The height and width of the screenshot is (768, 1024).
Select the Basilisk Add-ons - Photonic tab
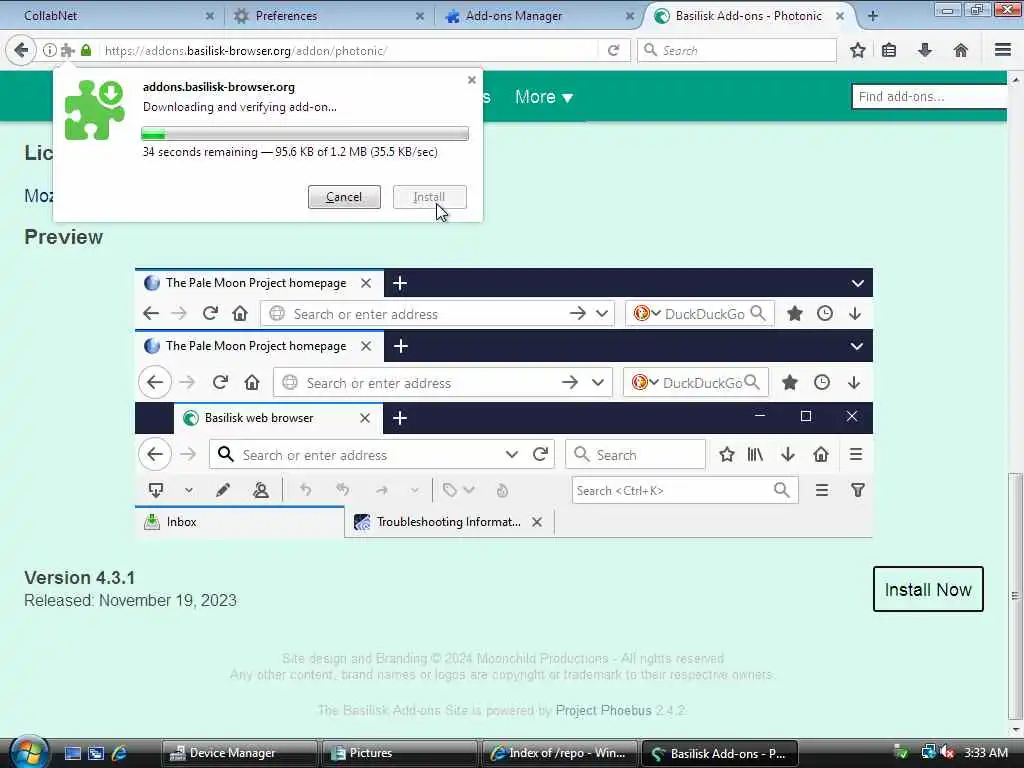pos(748,16)
